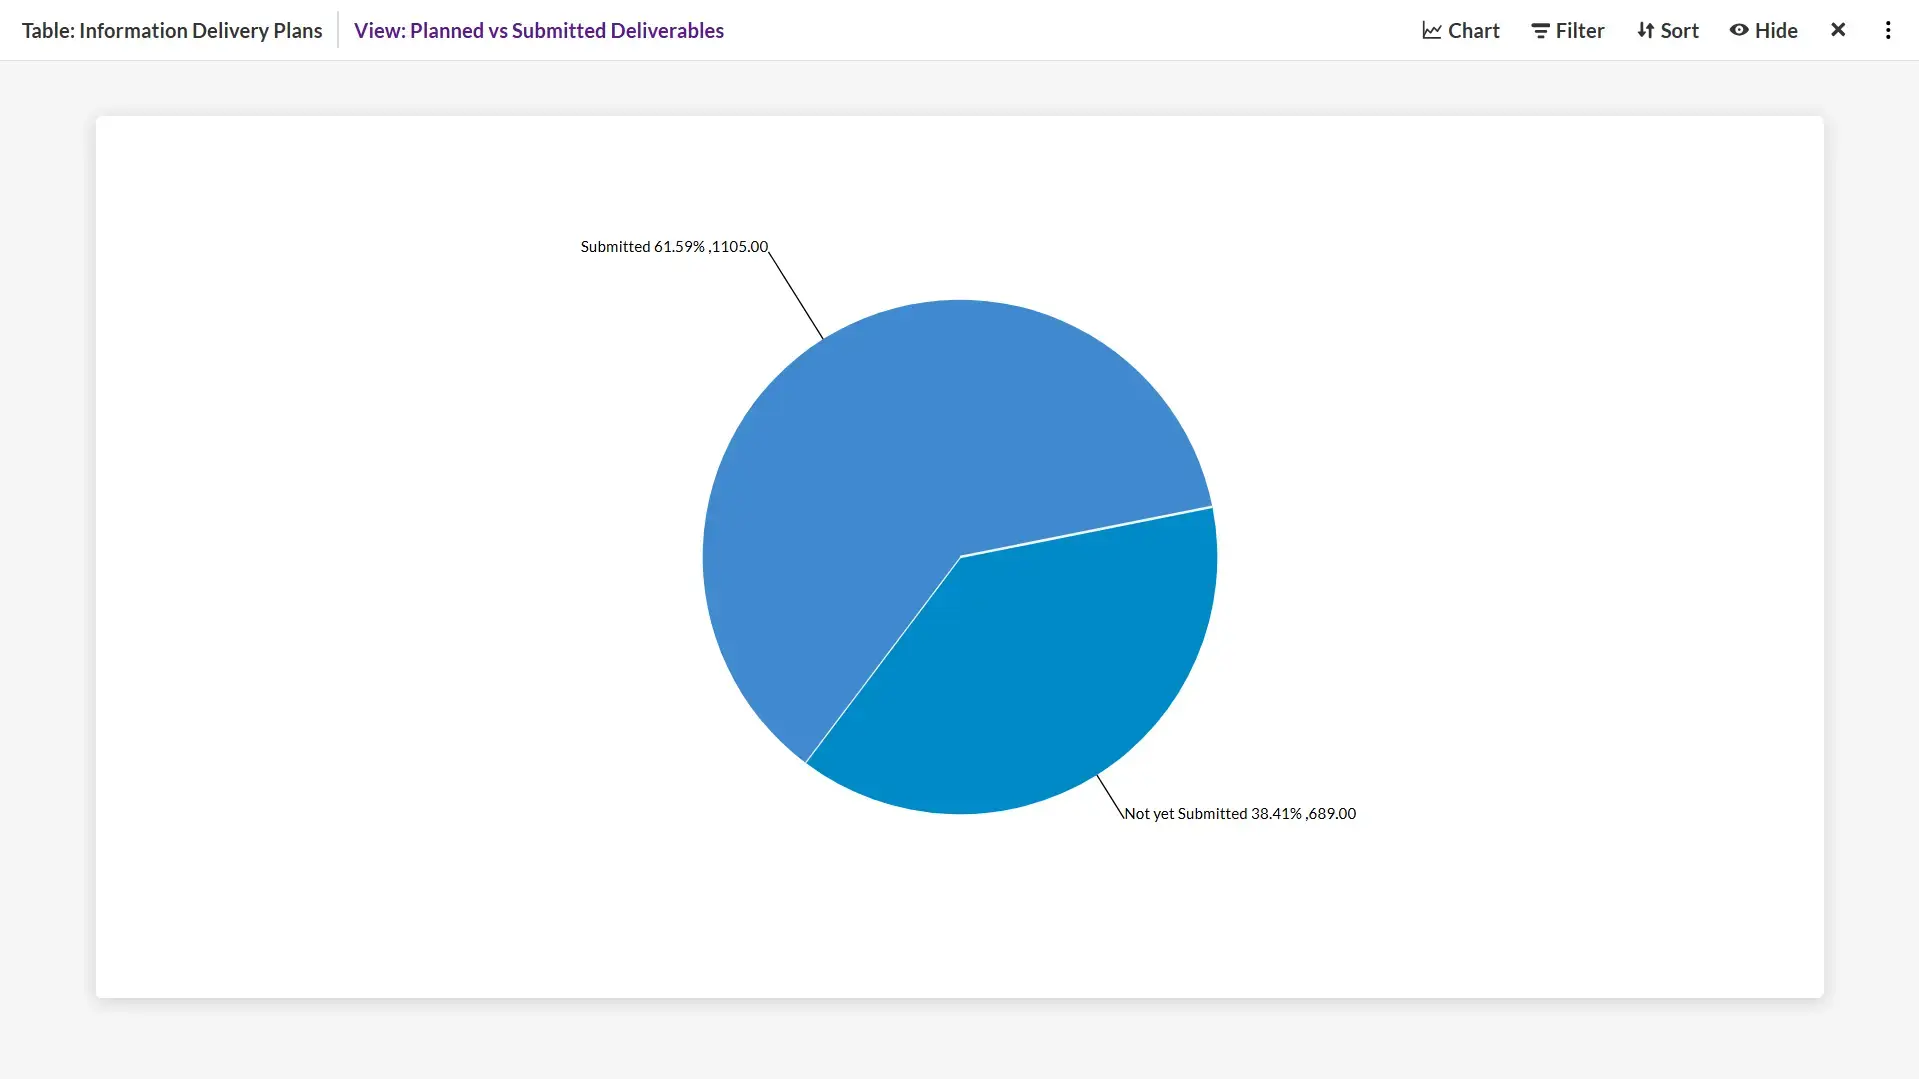
Task: Close the chart view with the X icon
Action: [x=1838, y=30]
